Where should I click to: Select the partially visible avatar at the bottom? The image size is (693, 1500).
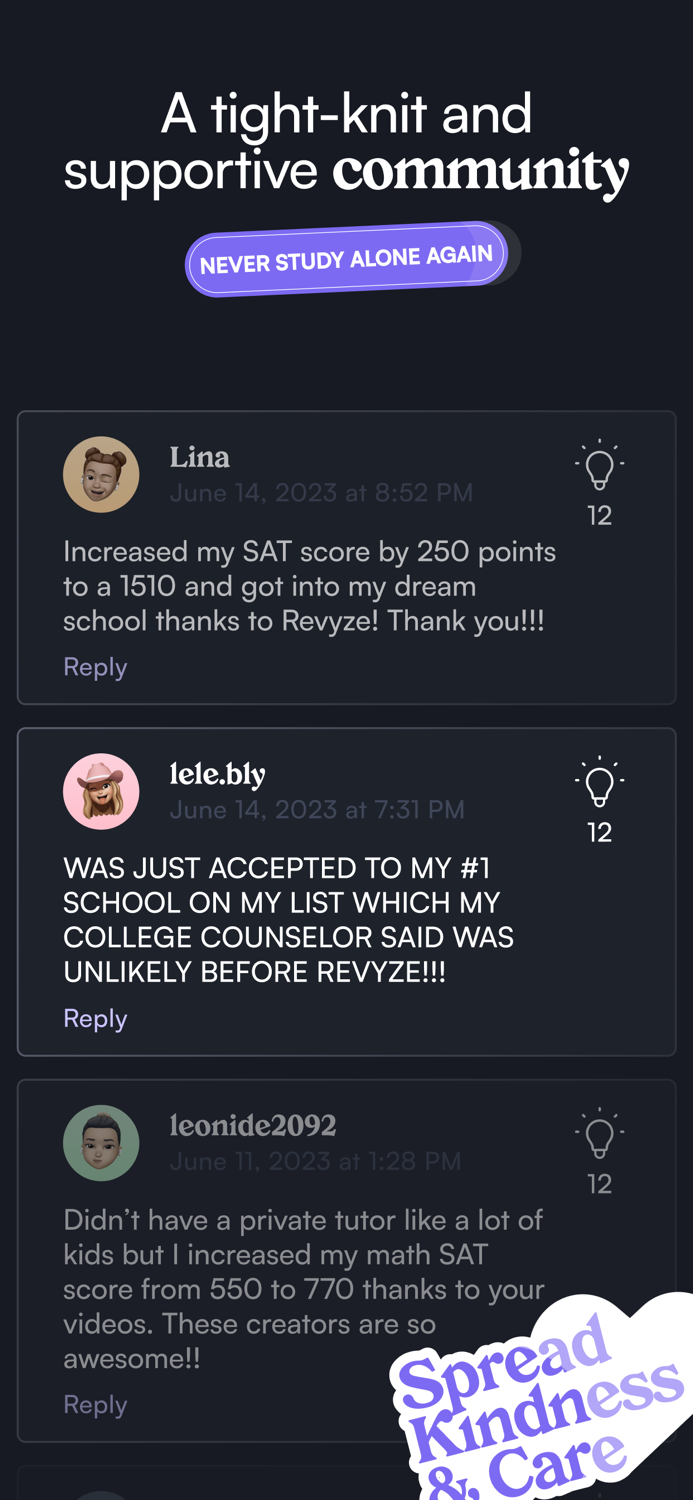[x=101, y=1494]
